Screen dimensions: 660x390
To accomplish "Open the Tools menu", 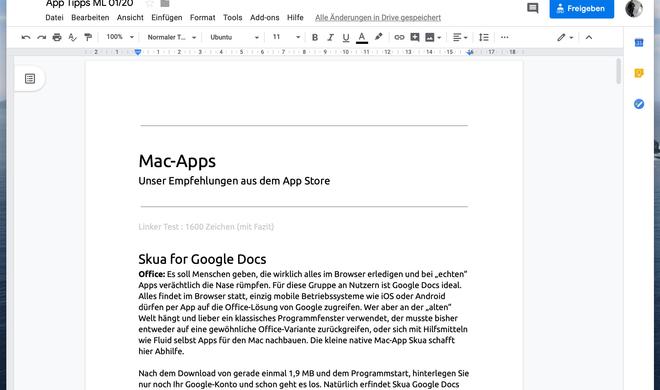I will tap(232, 18).
